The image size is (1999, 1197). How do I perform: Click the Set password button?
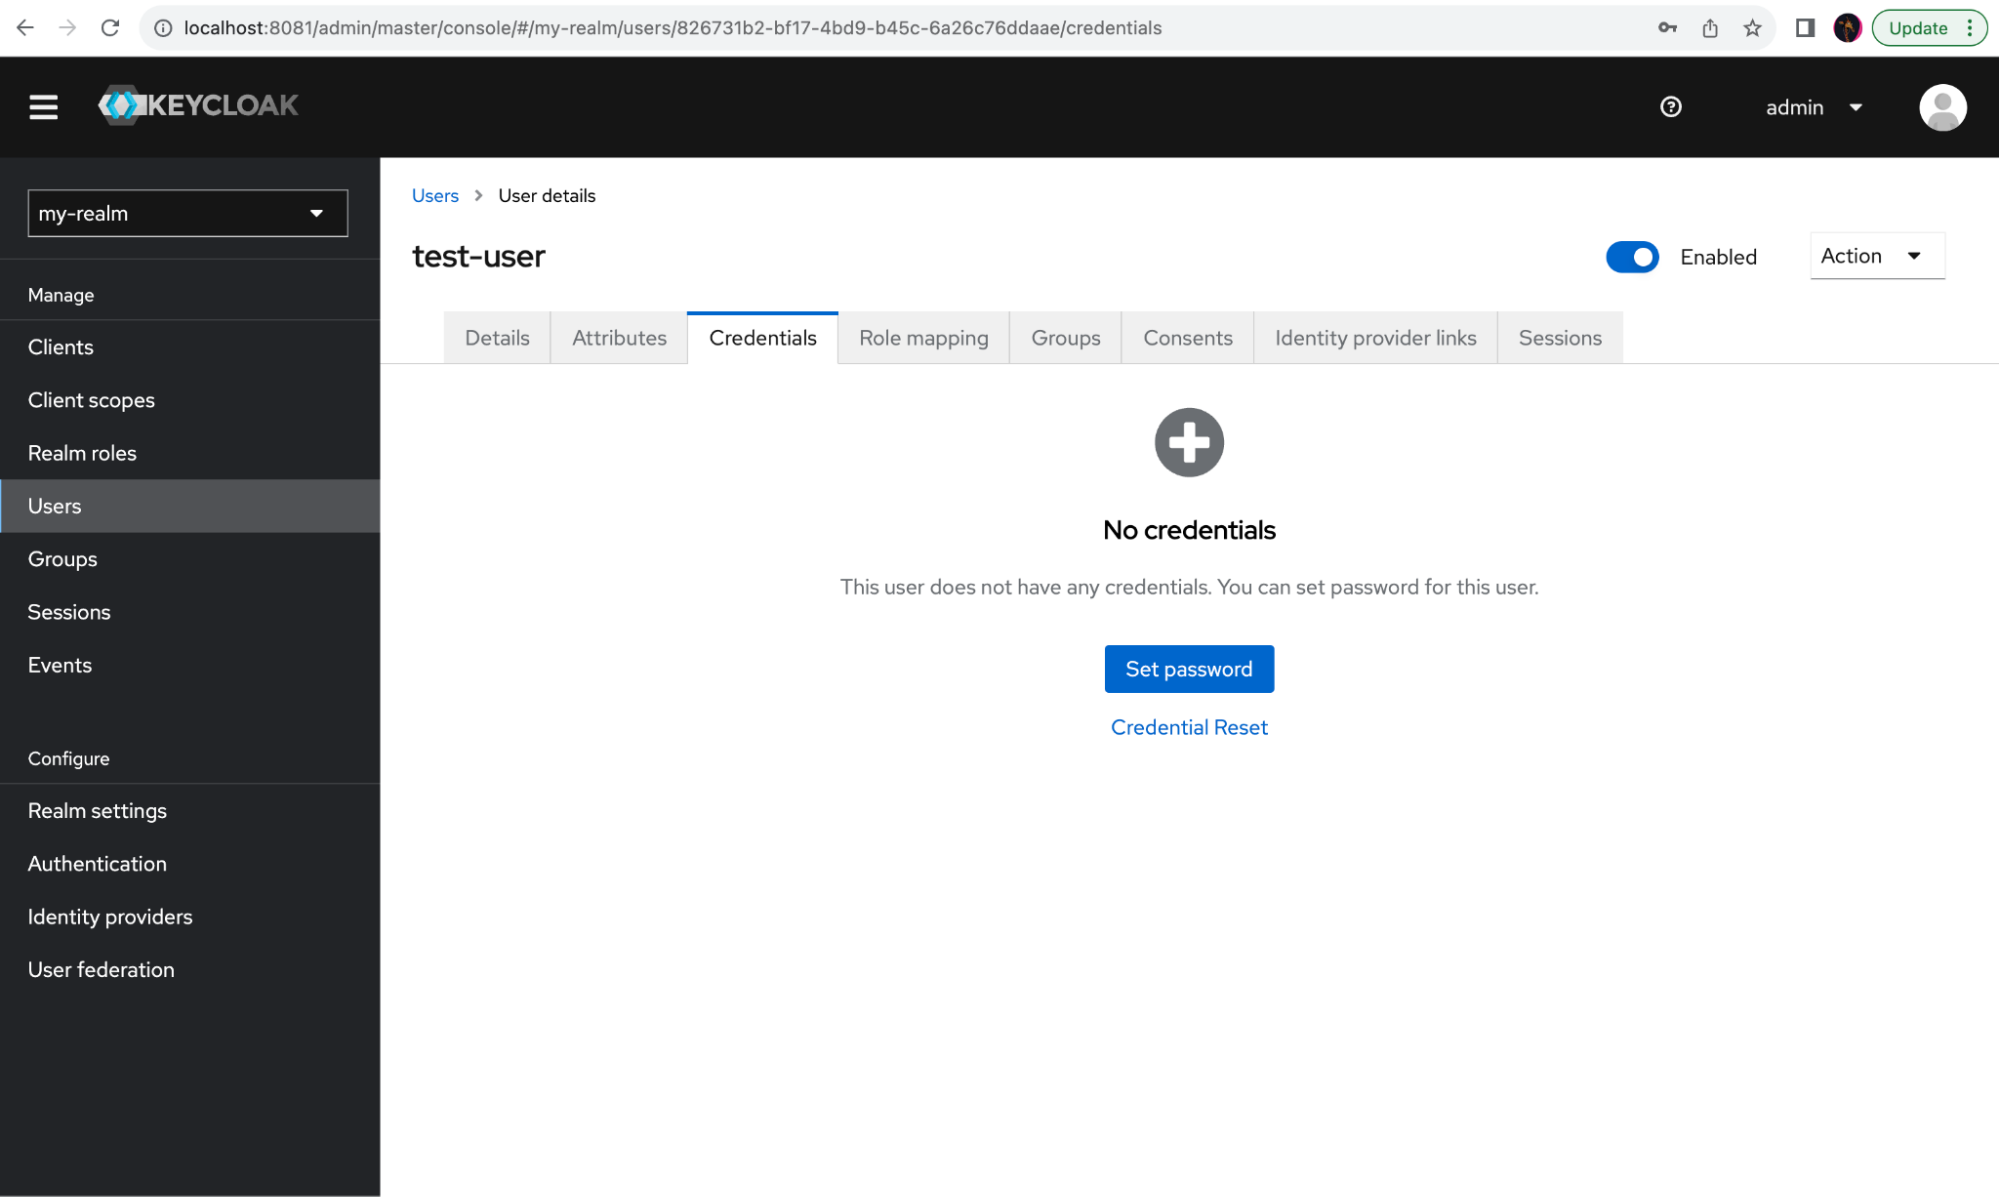click(x=1188, y=669)
